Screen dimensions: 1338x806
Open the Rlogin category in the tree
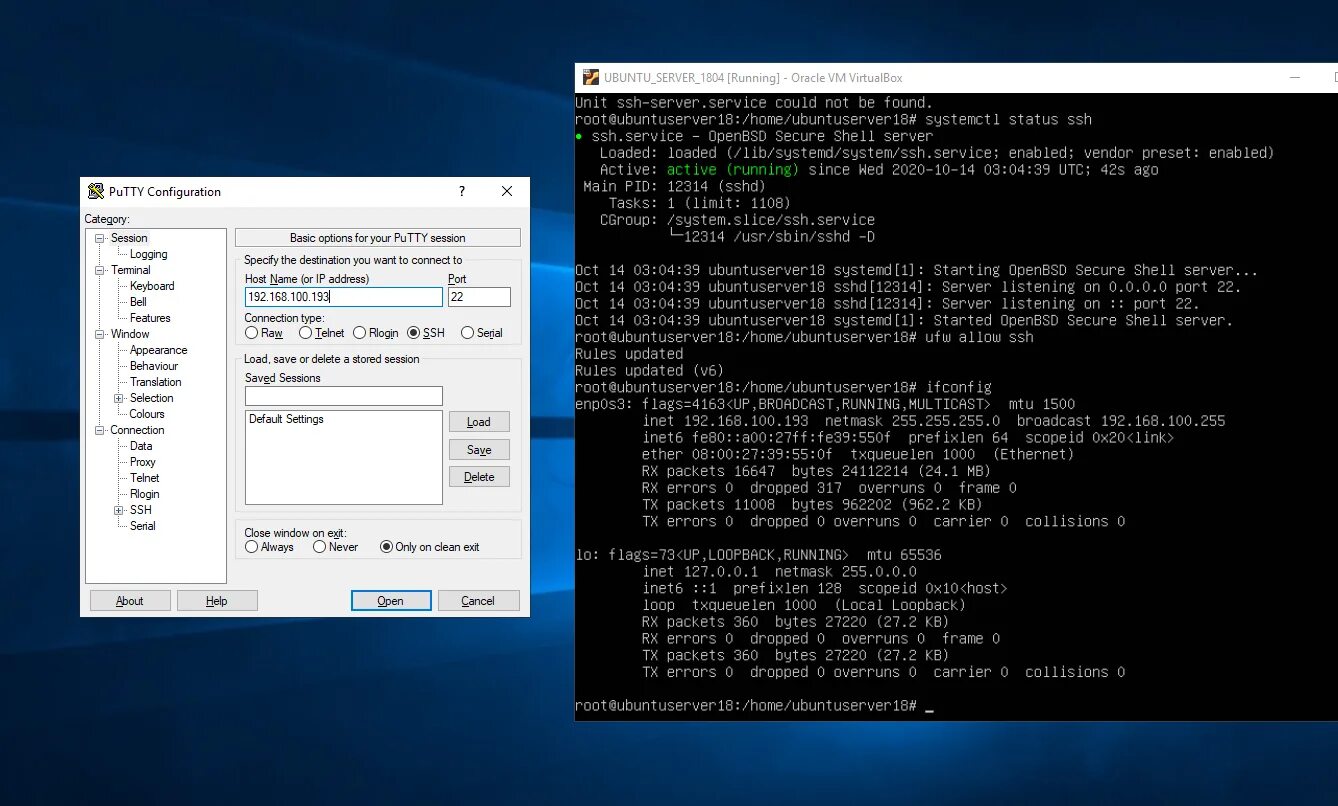[145, 494]
